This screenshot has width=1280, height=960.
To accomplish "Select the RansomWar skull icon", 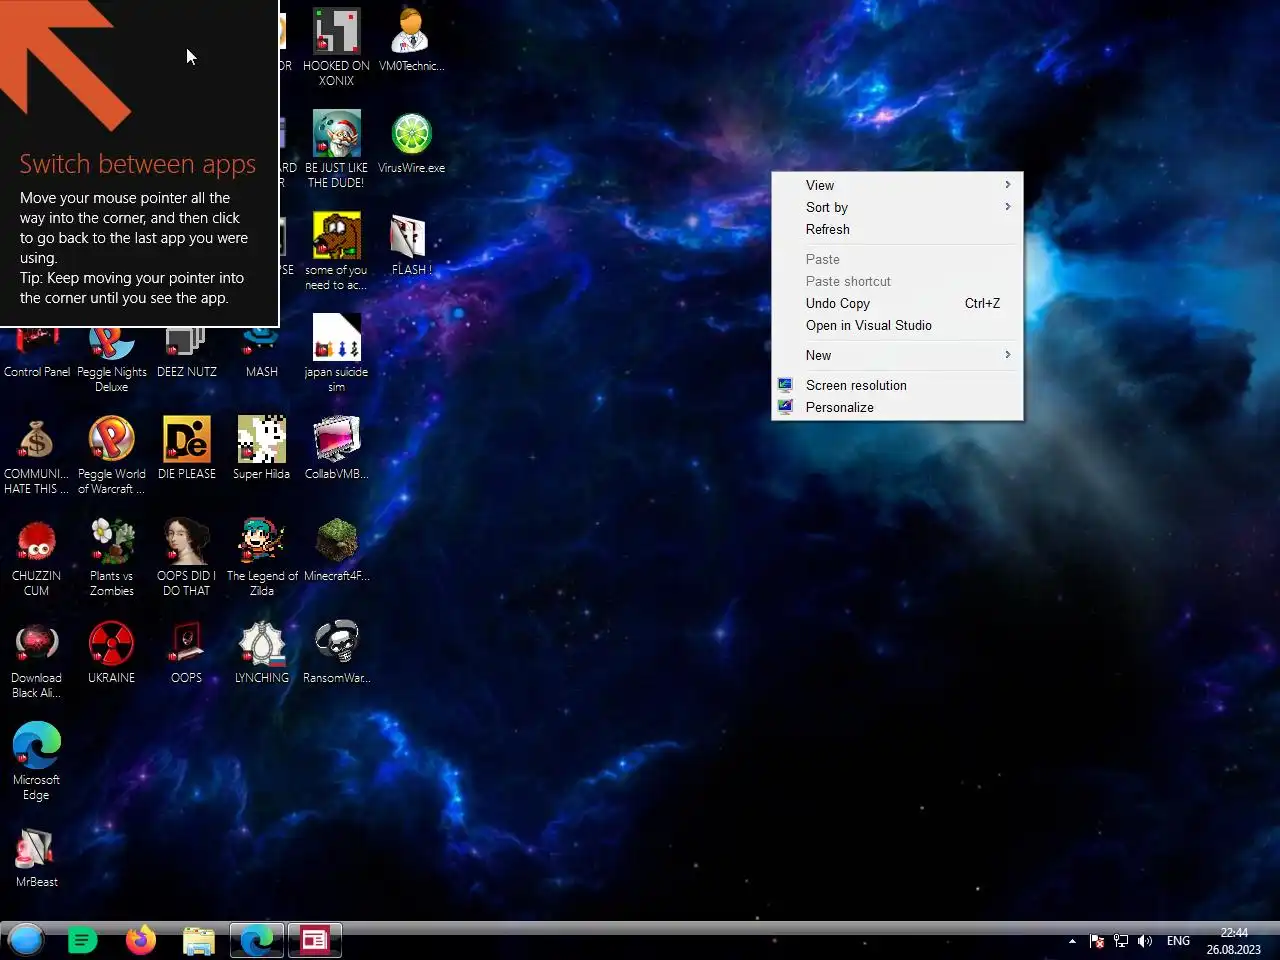I will point(336,652).
